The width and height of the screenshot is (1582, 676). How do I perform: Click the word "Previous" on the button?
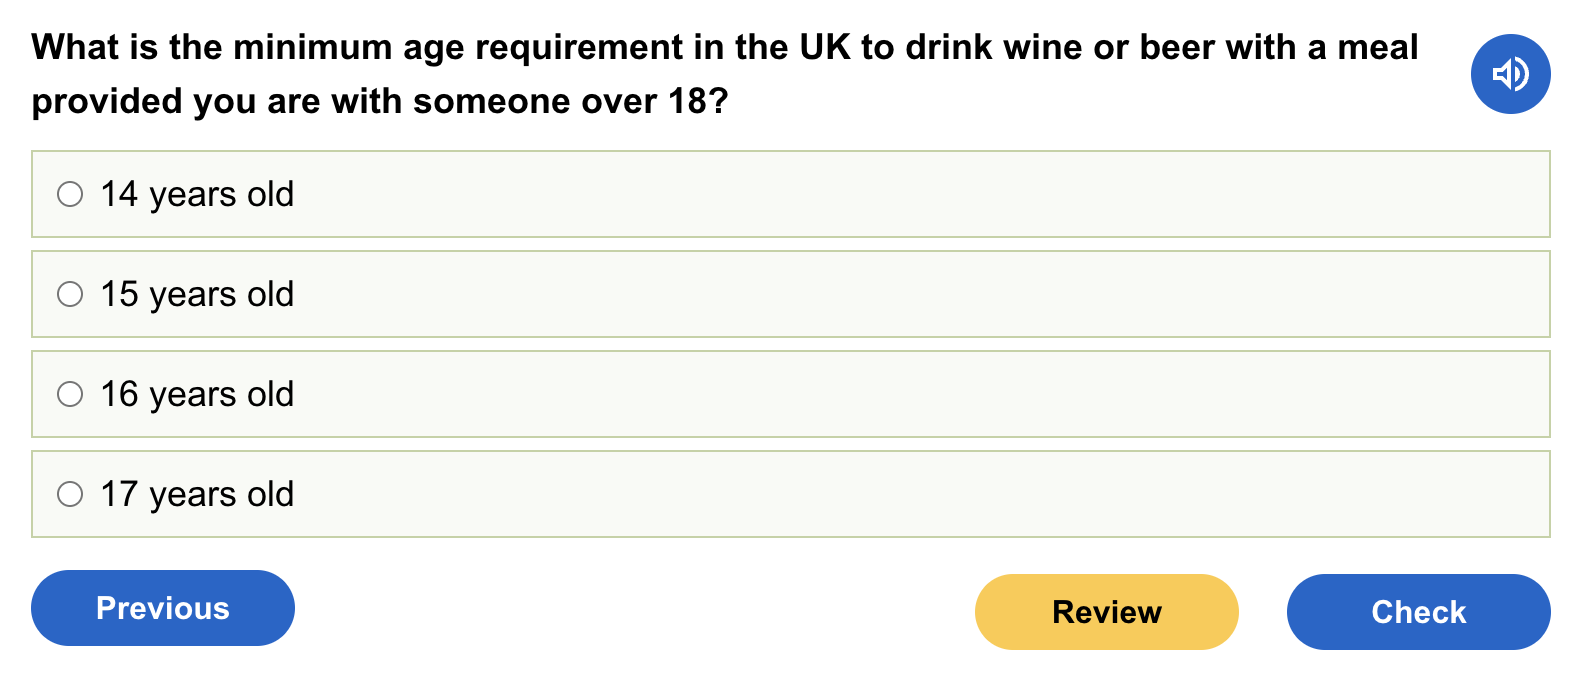coord(163,608)
